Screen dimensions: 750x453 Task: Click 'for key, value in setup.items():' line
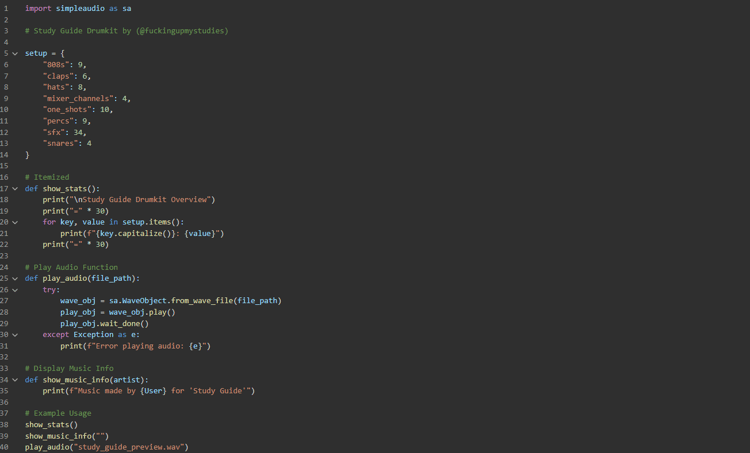click(x=113, y=222)
